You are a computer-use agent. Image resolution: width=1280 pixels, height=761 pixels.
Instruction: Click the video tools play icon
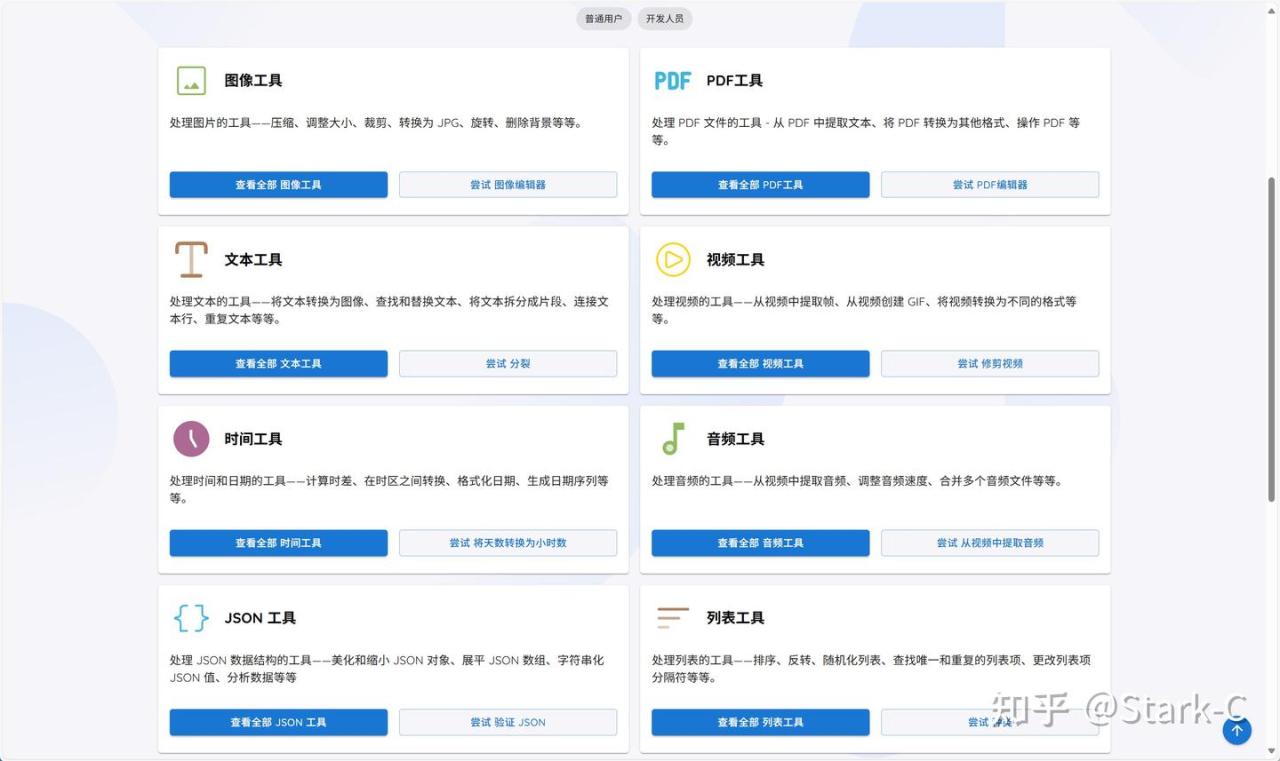coord(673,260)
